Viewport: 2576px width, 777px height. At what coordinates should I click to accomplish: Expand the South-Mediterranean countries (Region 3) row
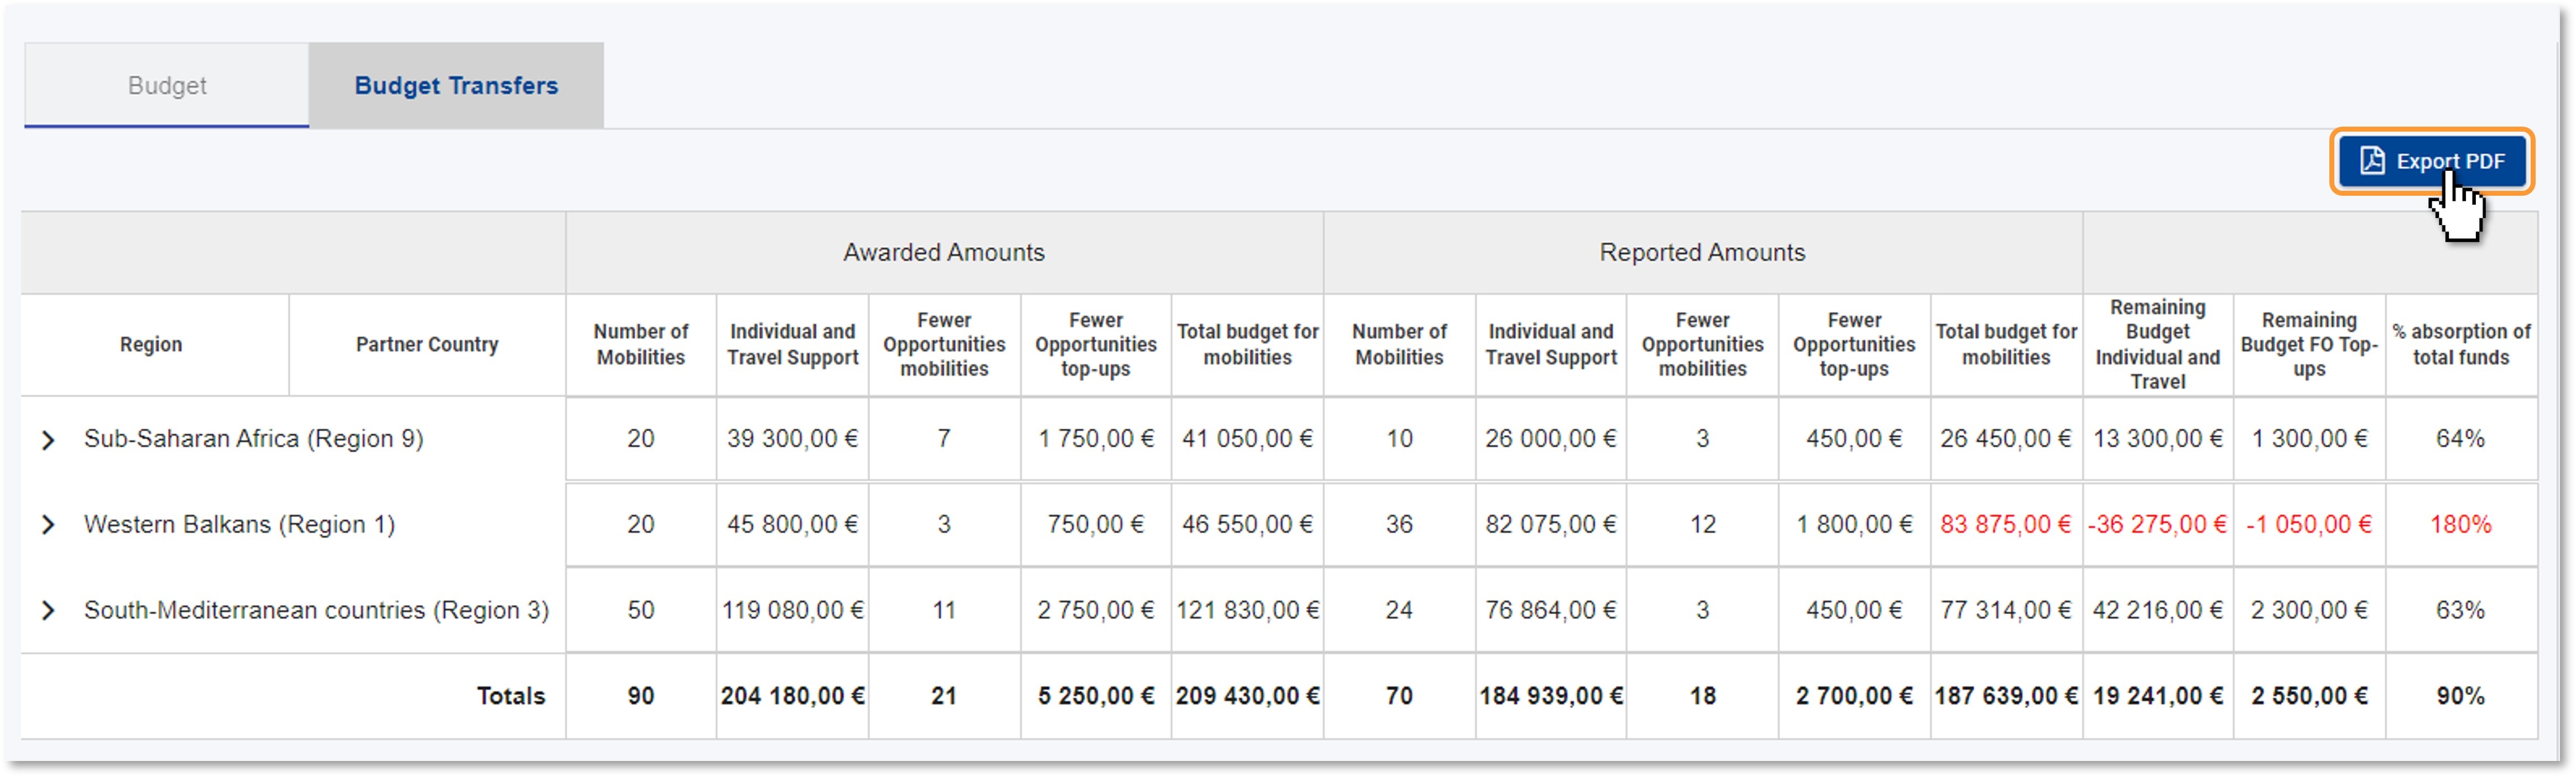pos(48,611)
